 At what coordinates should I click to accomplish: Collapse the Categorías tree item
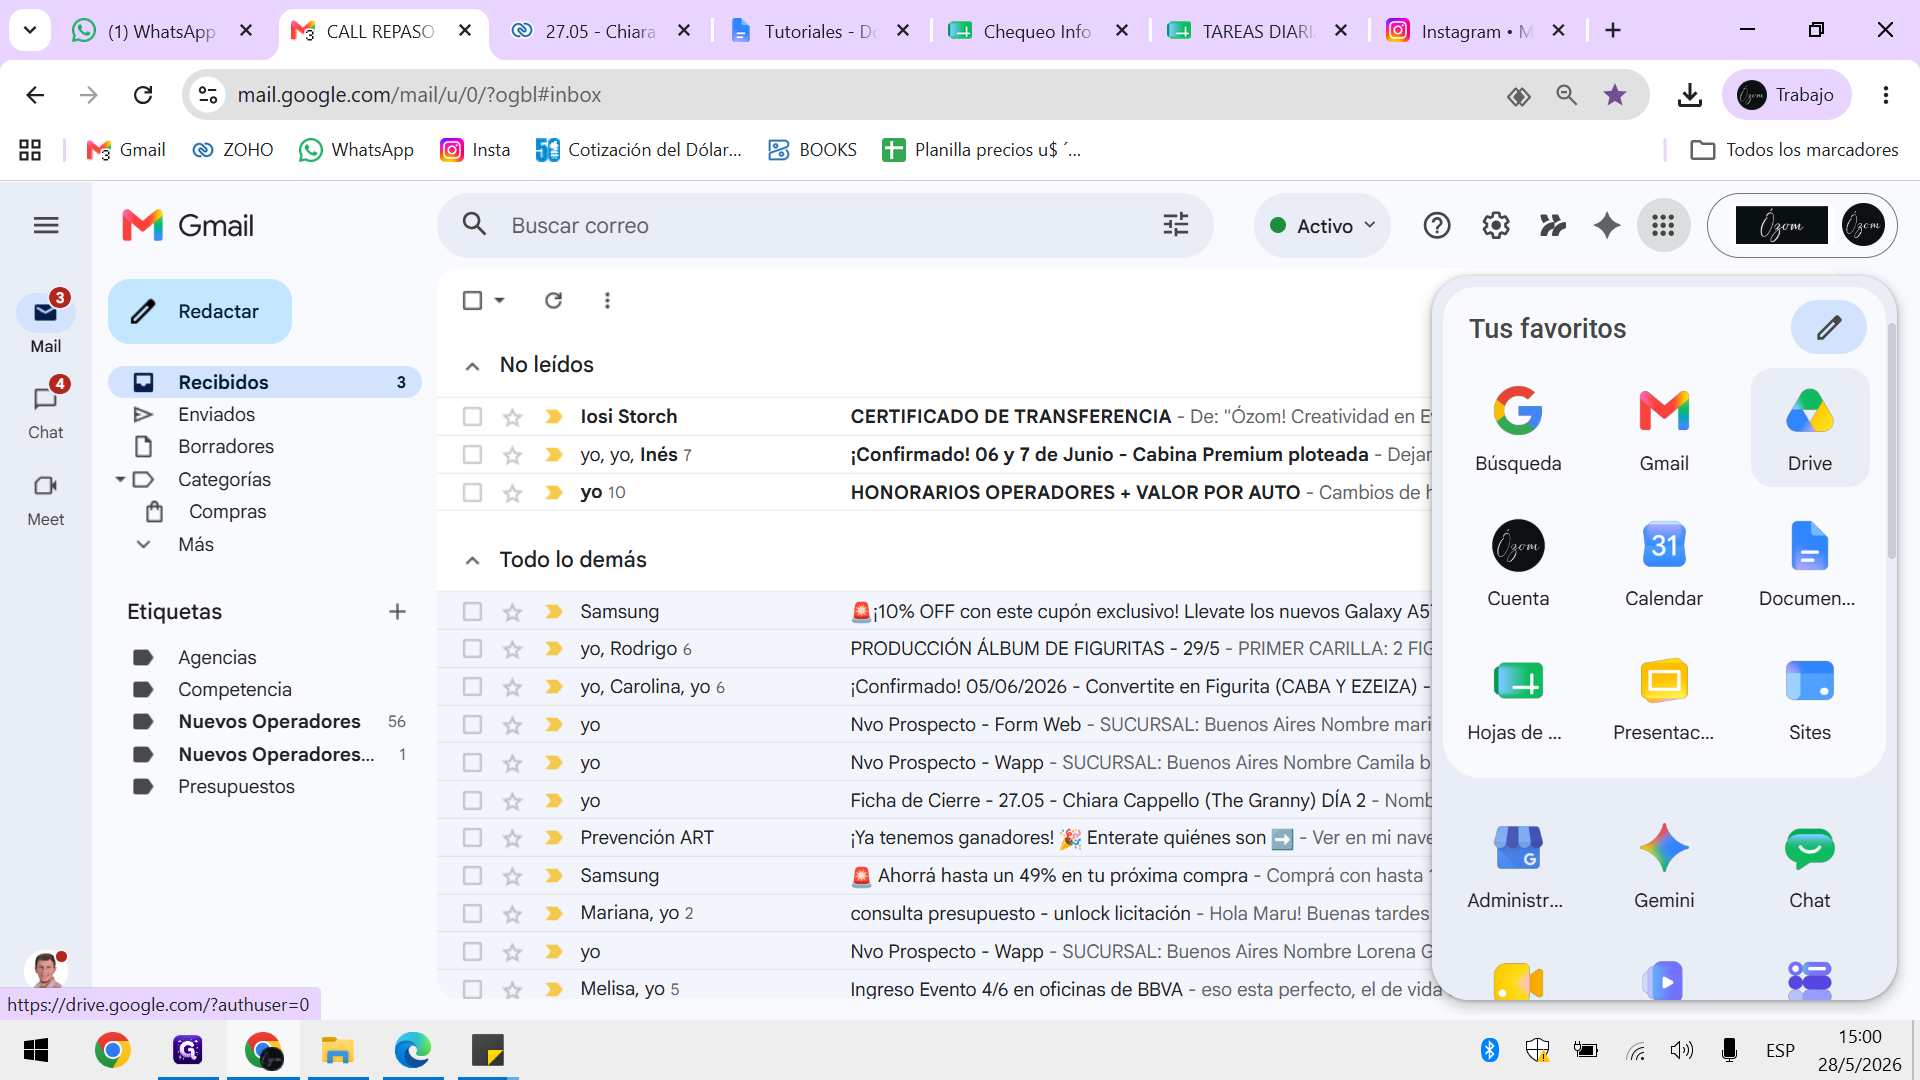click(120, 480)
